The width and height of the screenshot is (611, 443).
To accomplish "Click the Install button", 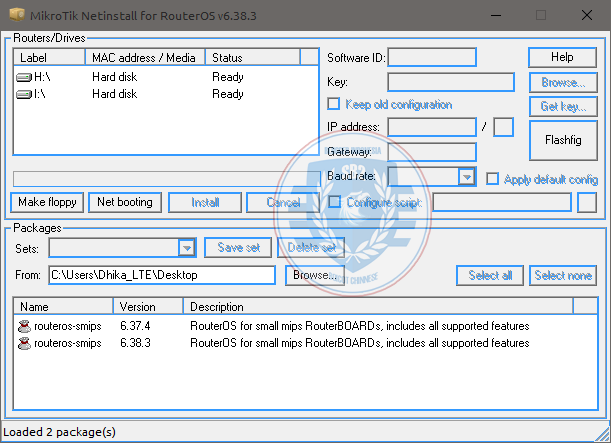I will tap(205, 202).
